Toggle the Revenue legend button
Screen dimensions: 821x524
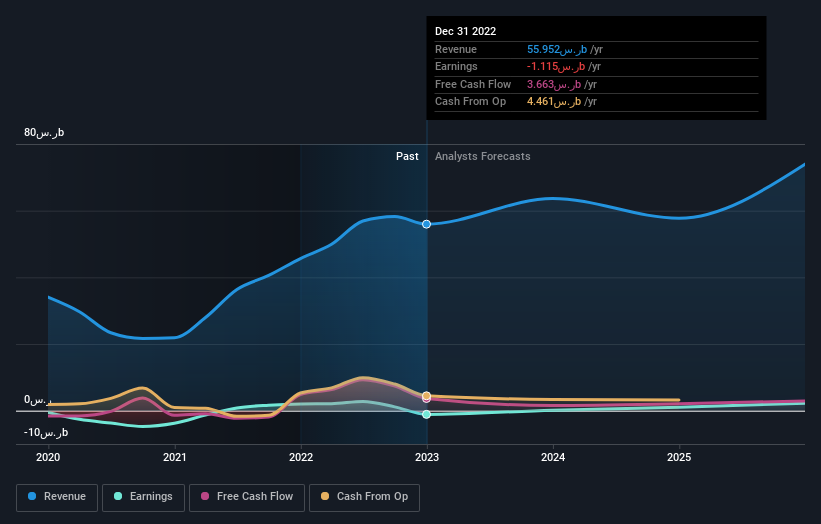pyautogui.click(x=57, y=497)
